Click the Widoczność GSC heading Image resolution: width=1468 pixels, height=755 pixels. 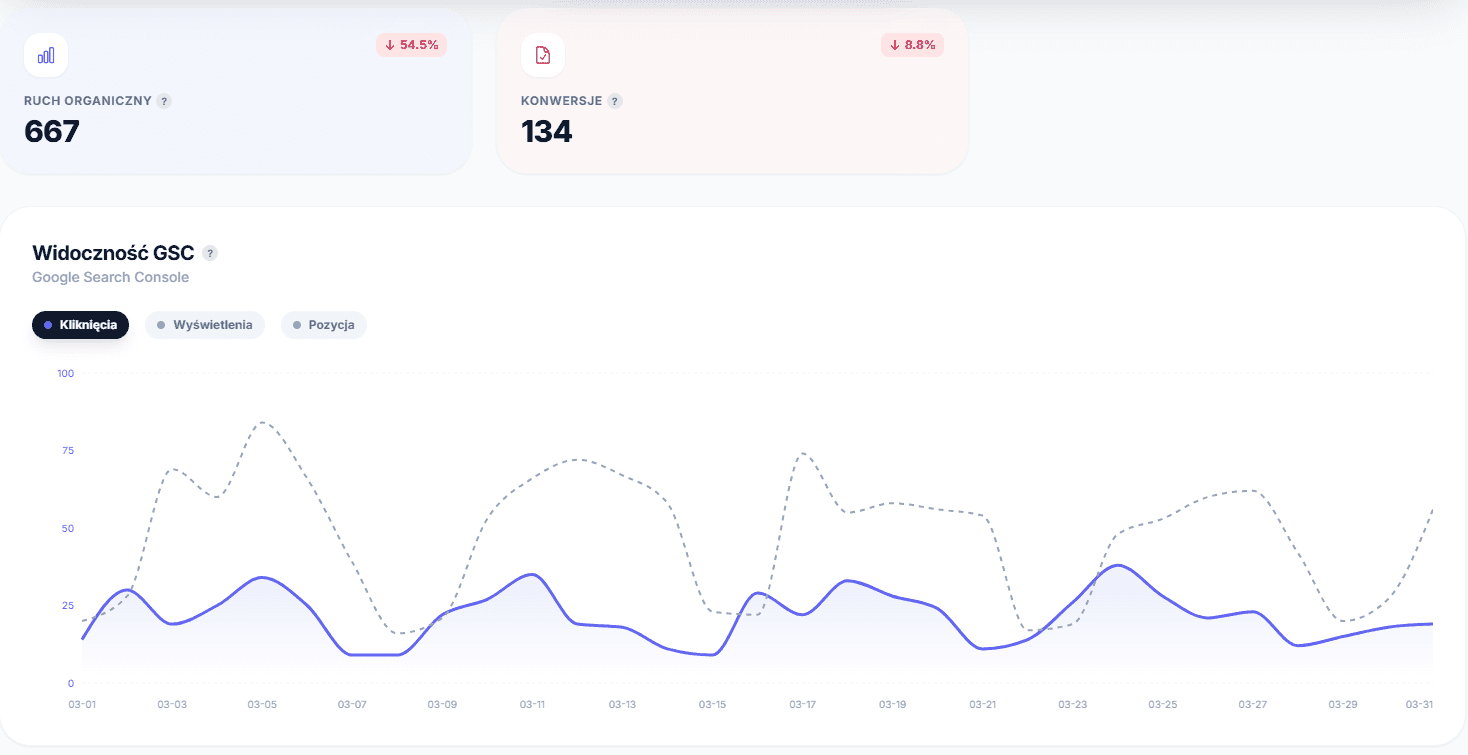[x=113, y=253]
